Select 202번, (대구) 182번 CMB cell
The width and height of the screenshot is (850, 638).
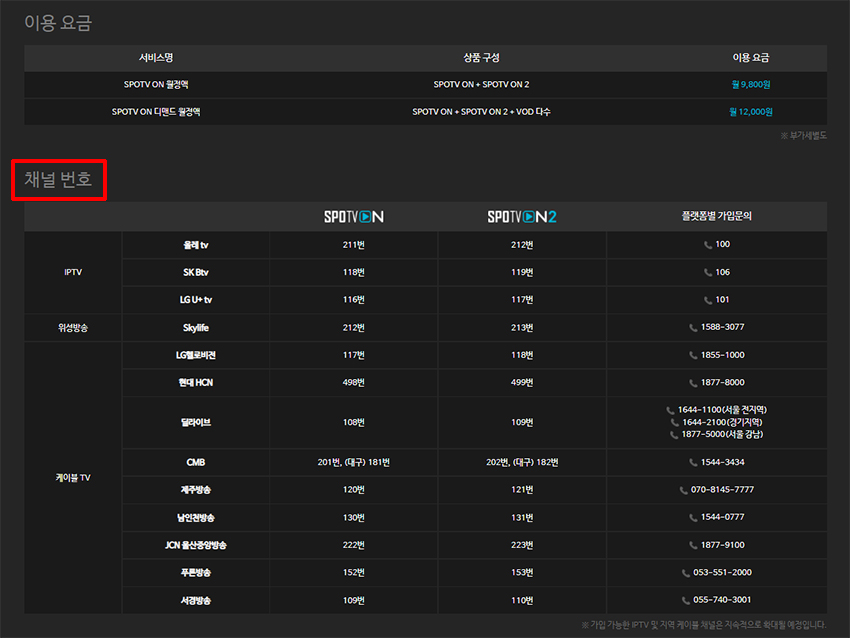(522, 462)
